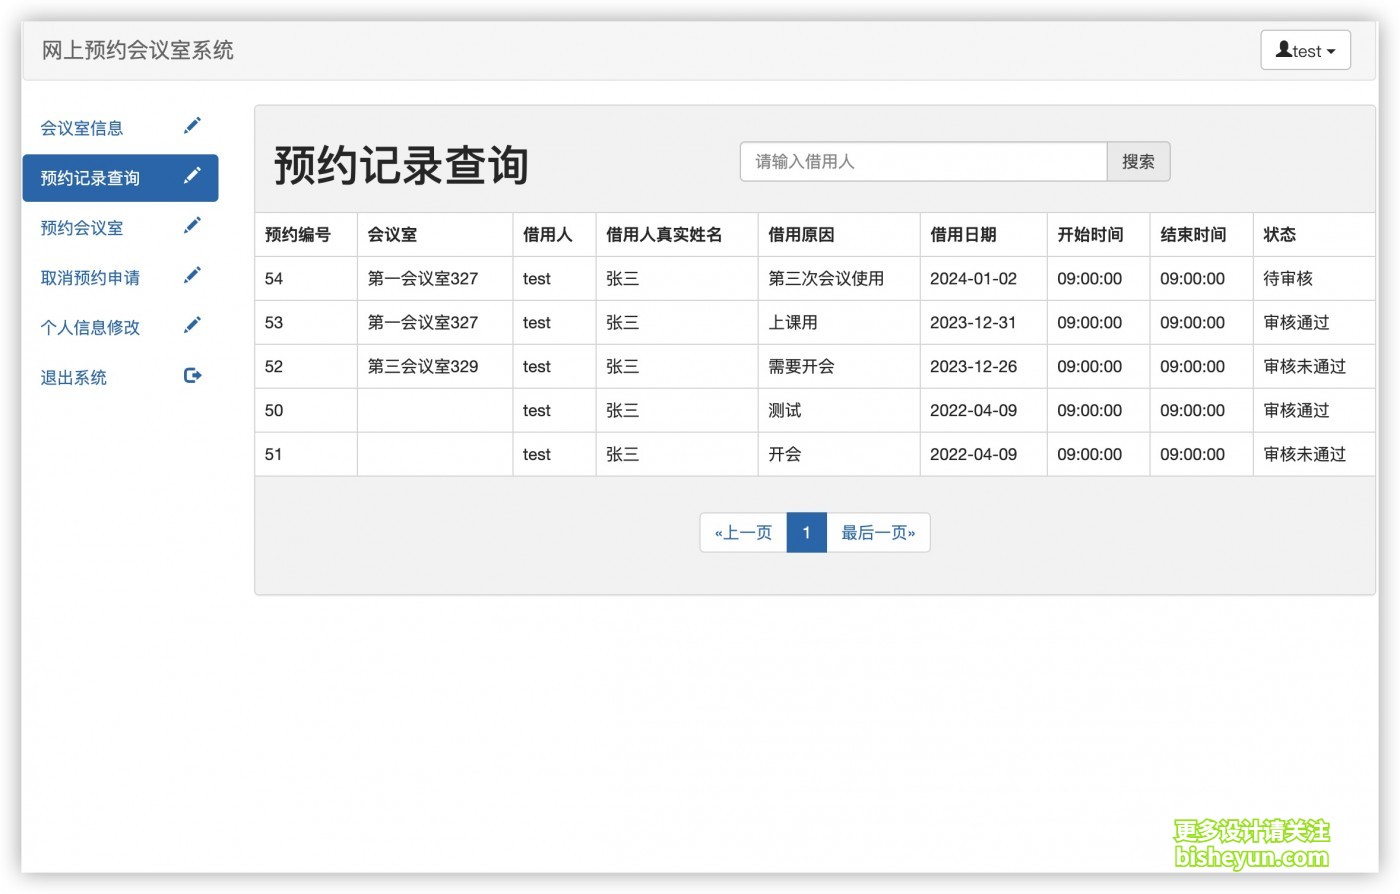Click the 待审核 status of record 54
Image resolution: width=1400 pixels, height=894 pixels.
click(x=1287, y=279)
